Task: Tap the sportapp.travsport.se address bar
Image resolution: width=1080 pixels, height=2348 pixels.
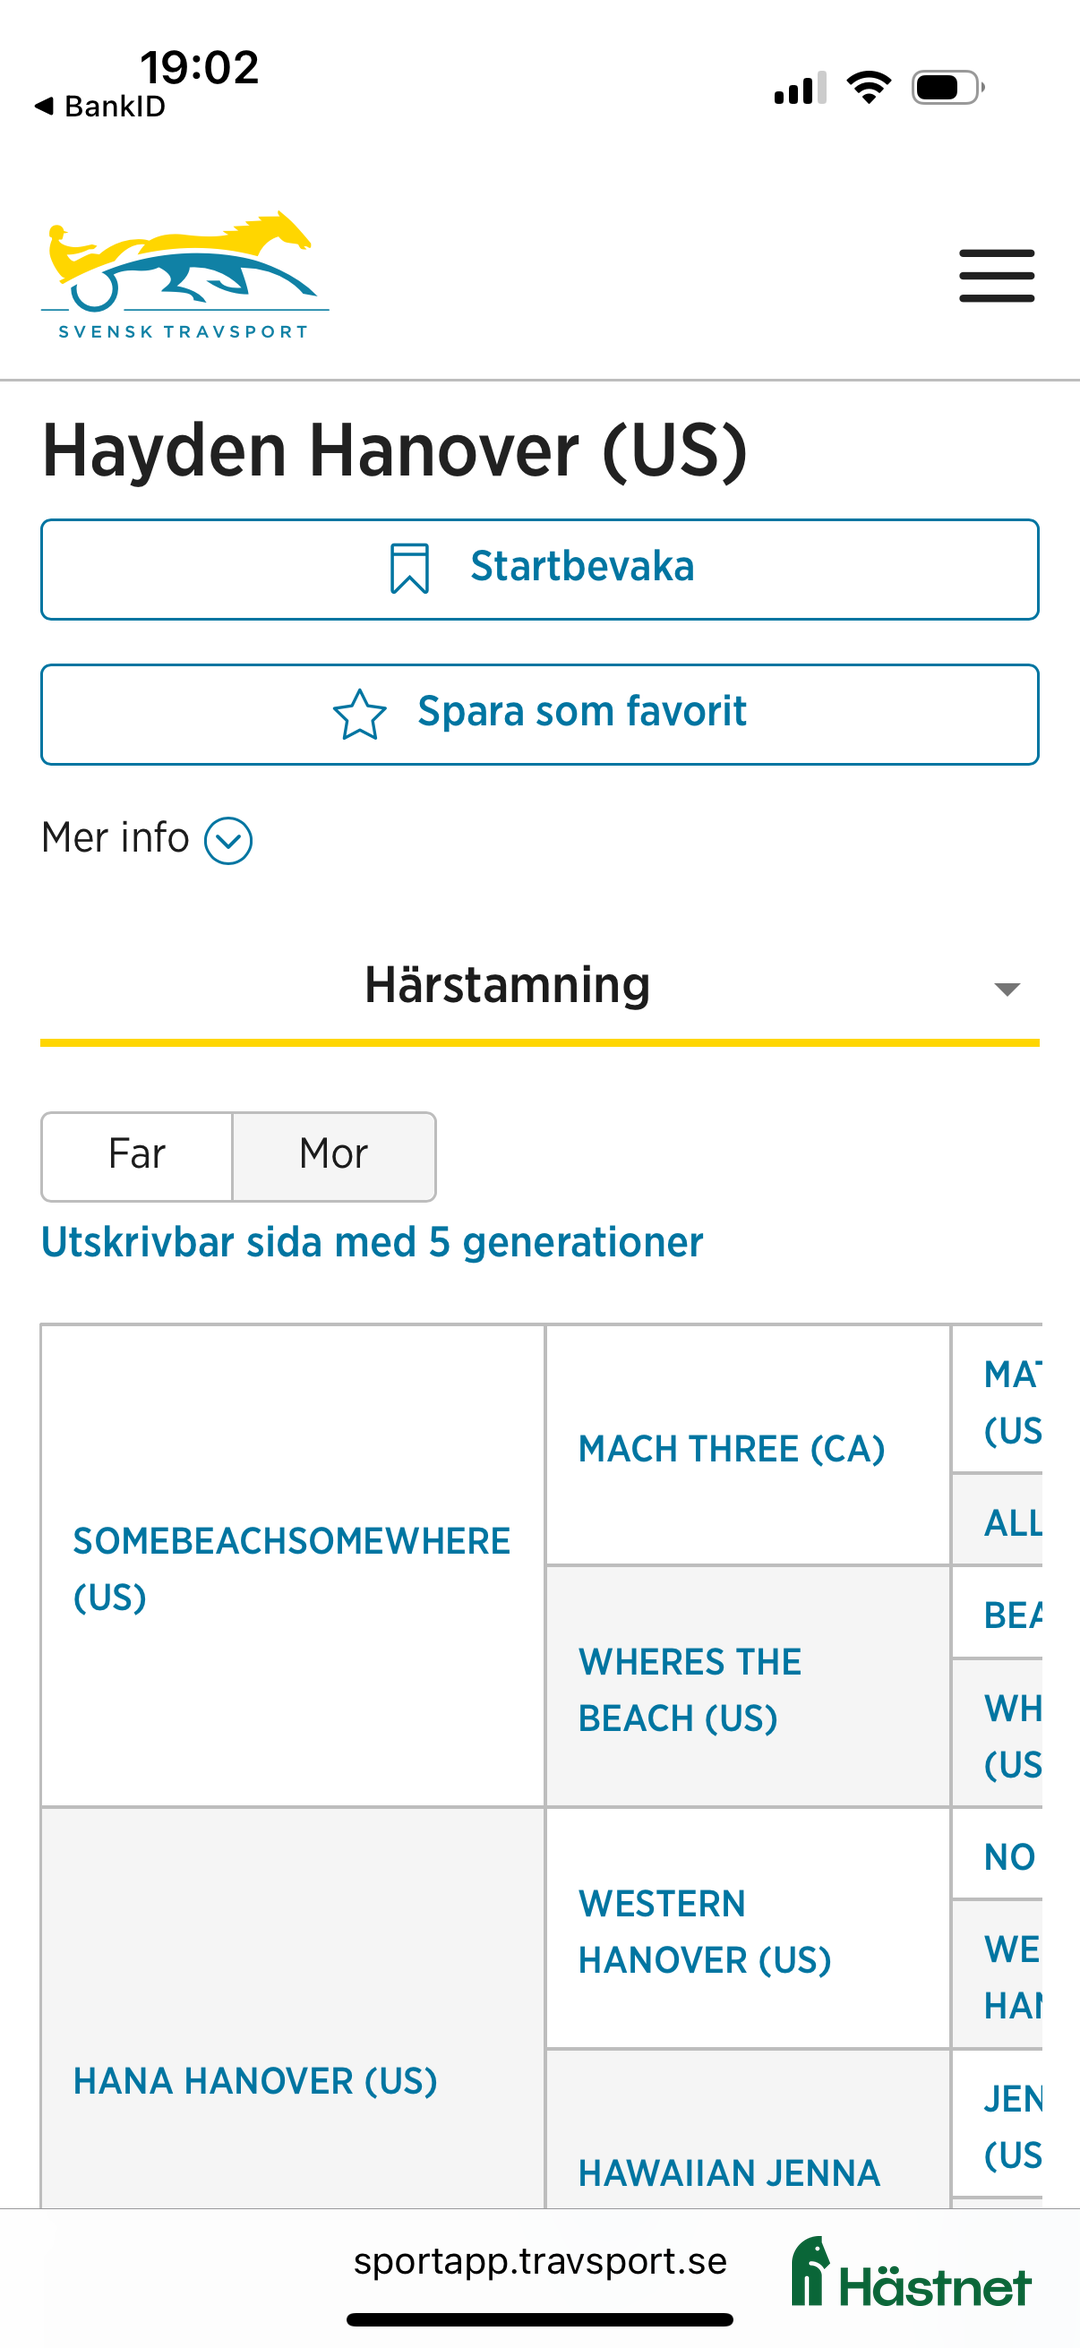Action: [x=540, y=2262]
